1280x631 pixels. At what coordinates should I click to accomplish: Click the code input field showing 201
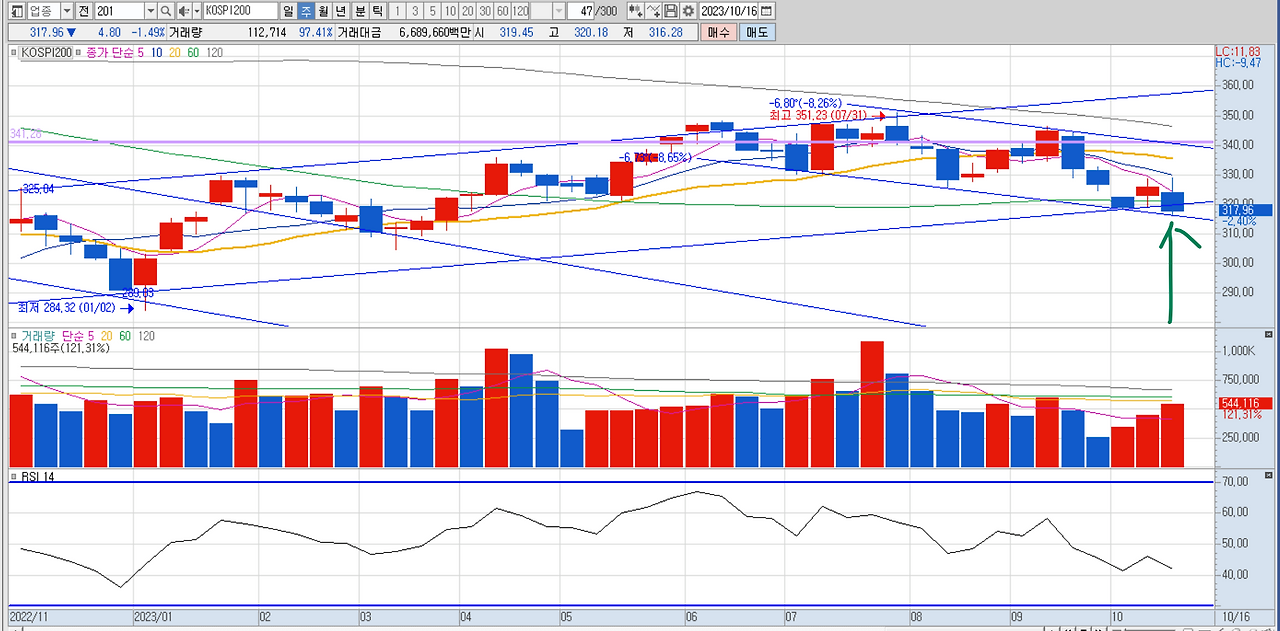click(x=120, y=10)
